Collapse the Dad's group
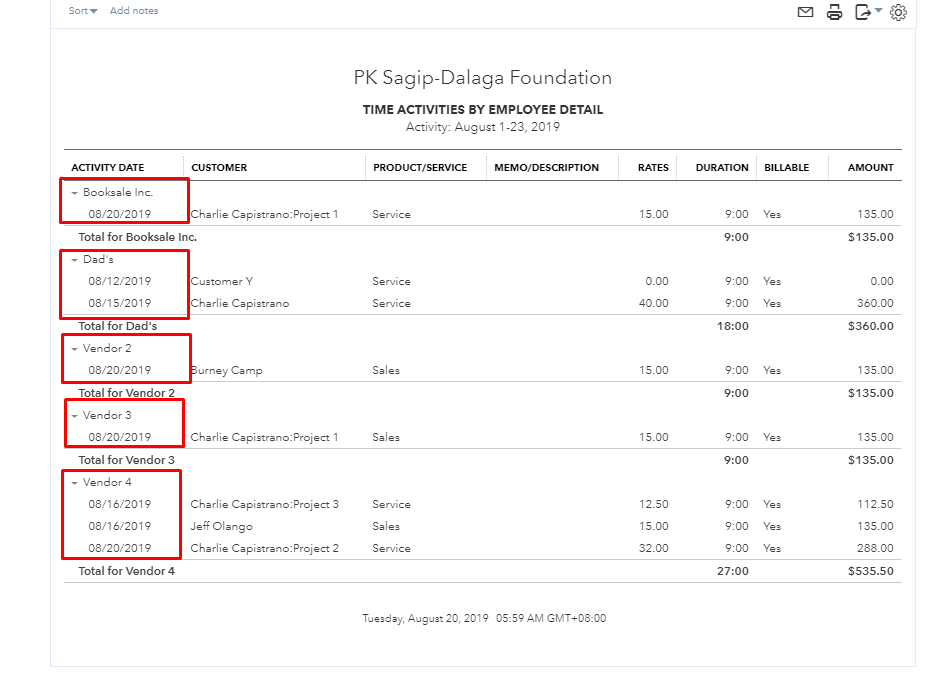 coord(74,260)
